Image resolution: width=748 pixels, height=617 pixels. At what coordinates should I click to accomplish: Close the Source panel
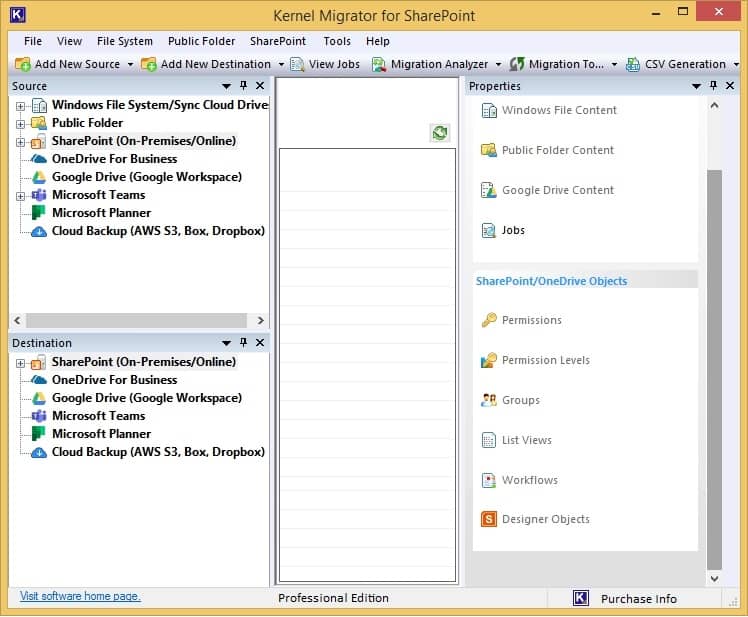[x=260, y=86]
